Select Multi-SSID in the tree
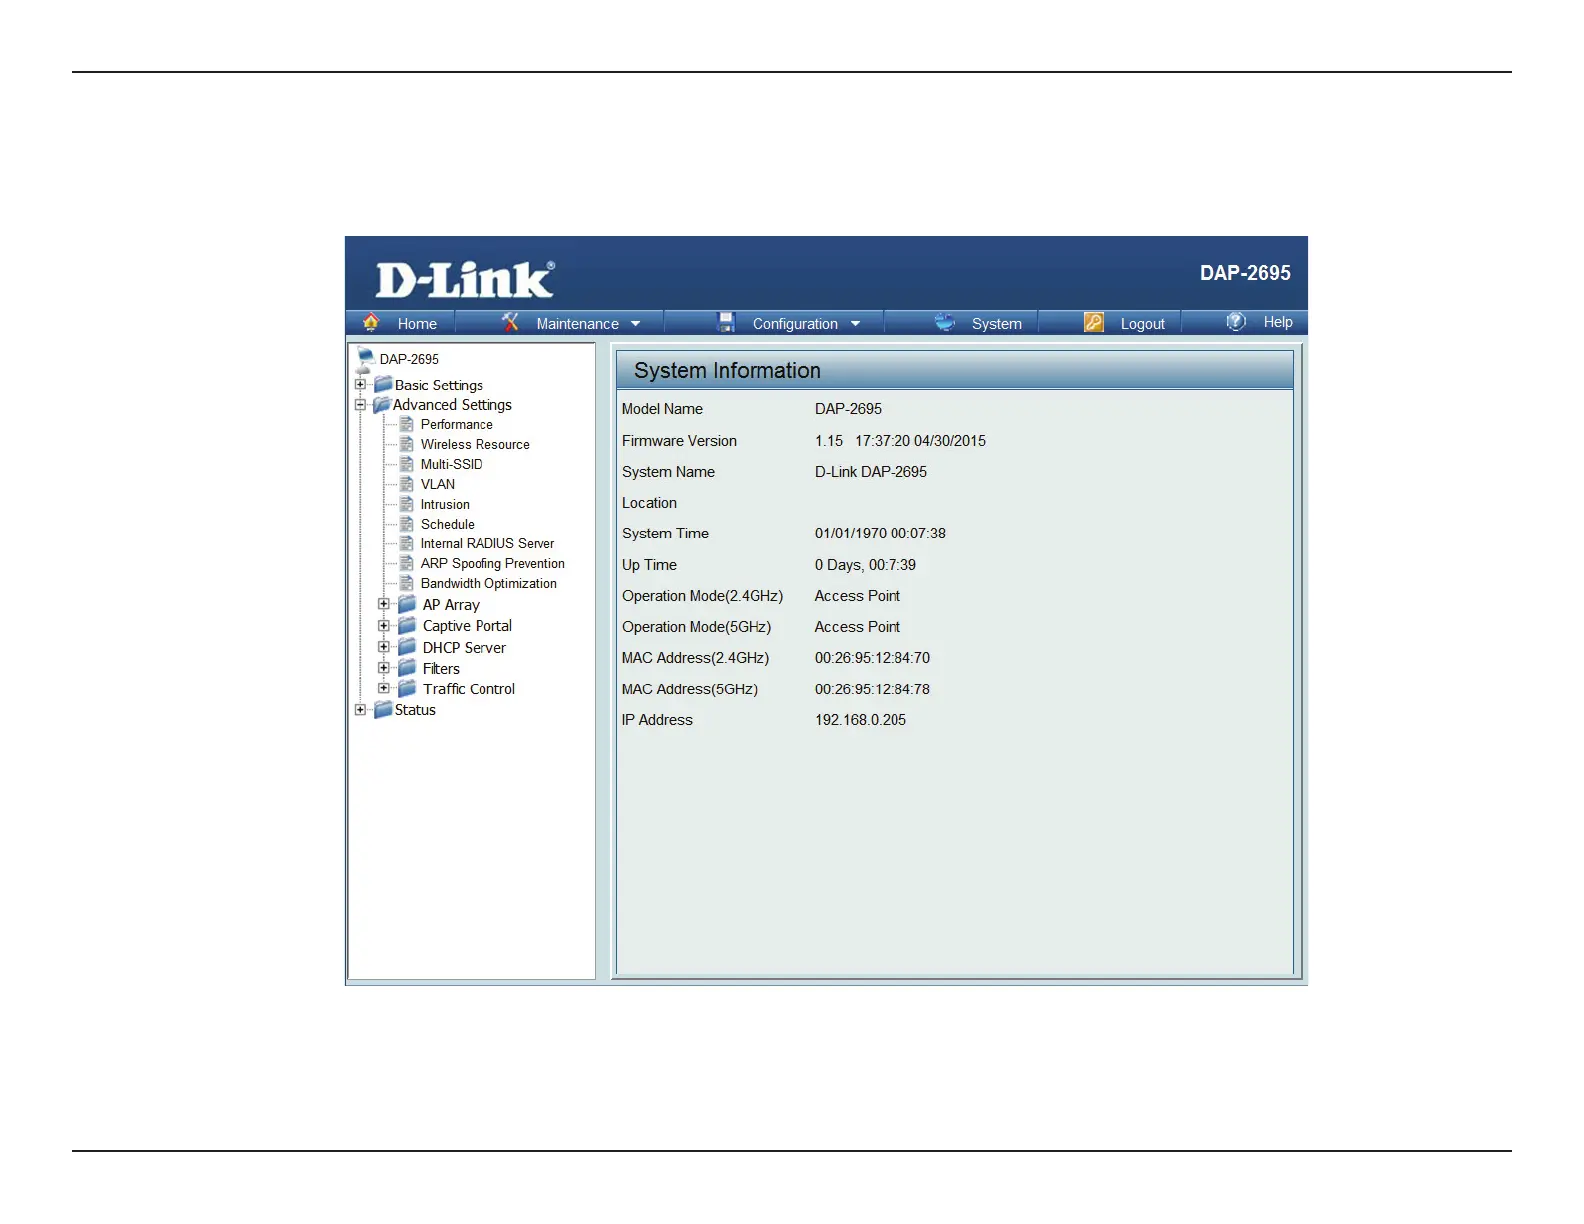1584x1224 pixels. pyautogui.click(x=451, y=464)
